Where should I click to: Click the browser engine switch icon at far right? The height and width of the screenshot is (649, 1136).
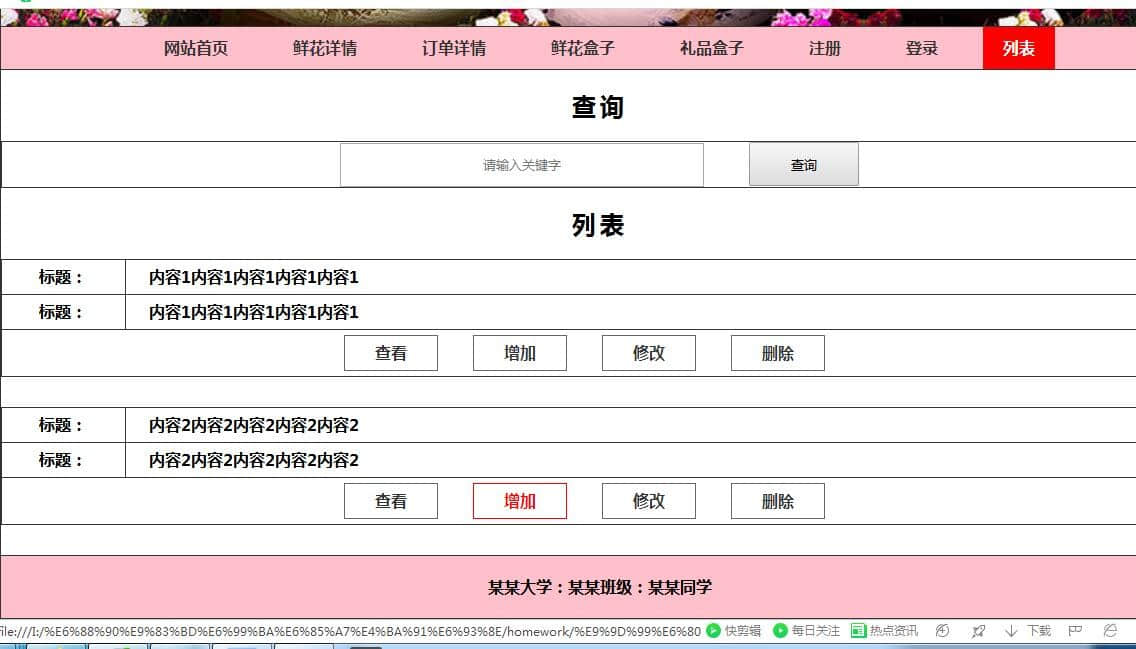[x=1110, y=631]
